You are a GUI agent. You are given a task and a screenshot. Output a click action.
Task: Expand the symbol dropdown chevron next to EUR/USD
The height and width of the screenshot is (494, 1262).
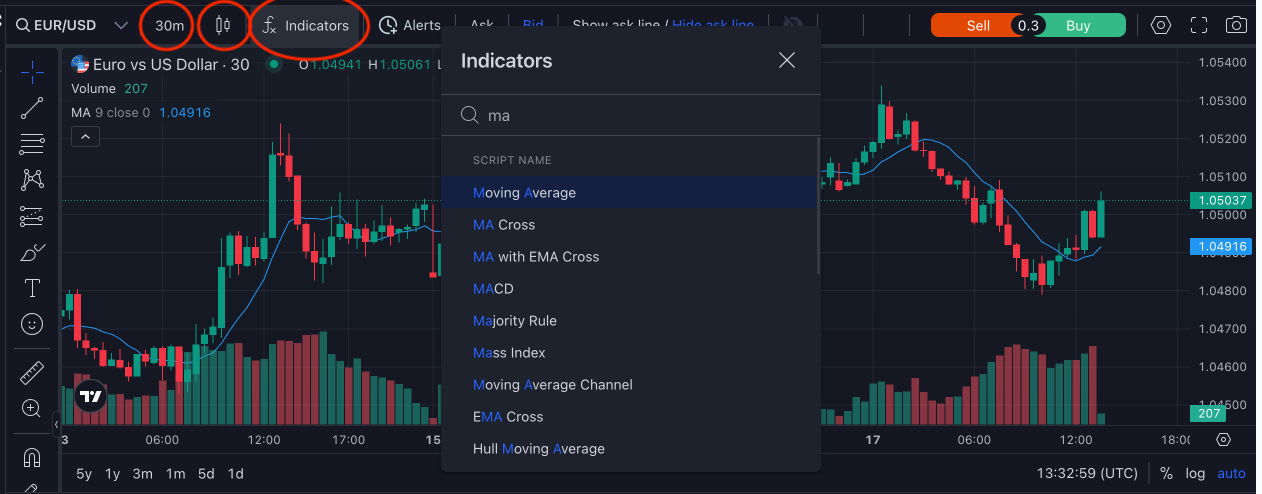[121, 25]
